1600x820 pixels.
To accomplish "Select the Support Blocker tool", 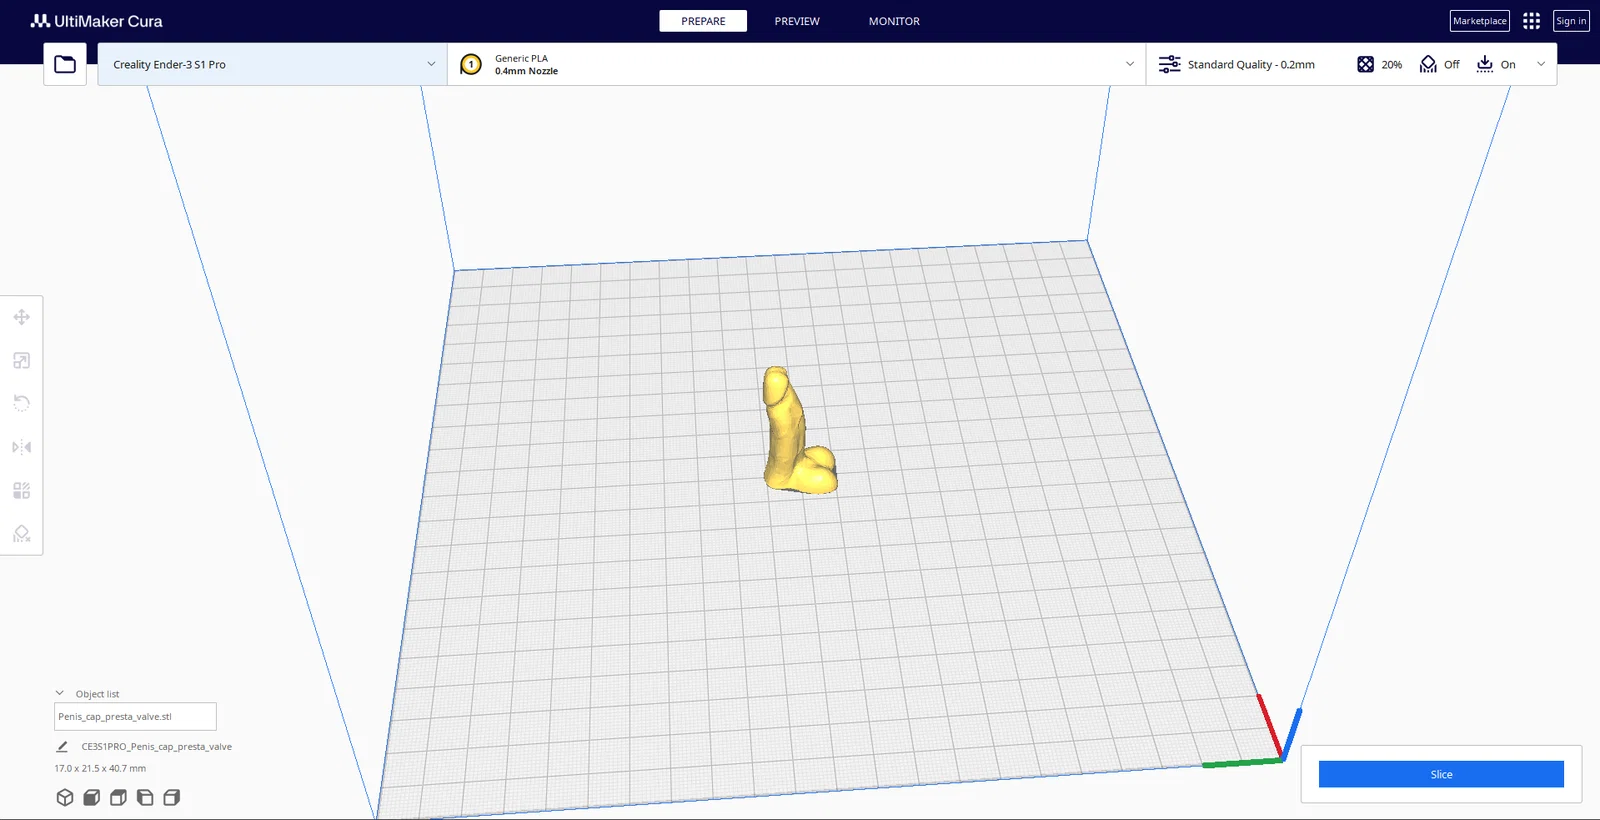I will 21,533.
